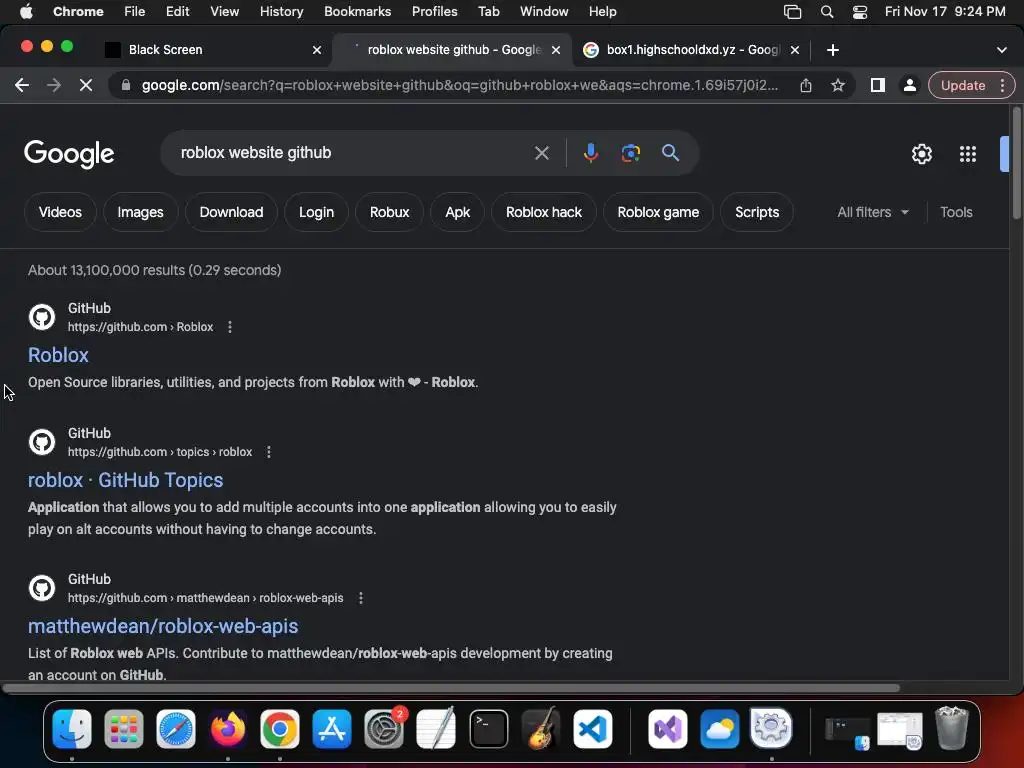Screen dimensions: 1024x768
Task: Open the Tools options
Action: (956, 212)
